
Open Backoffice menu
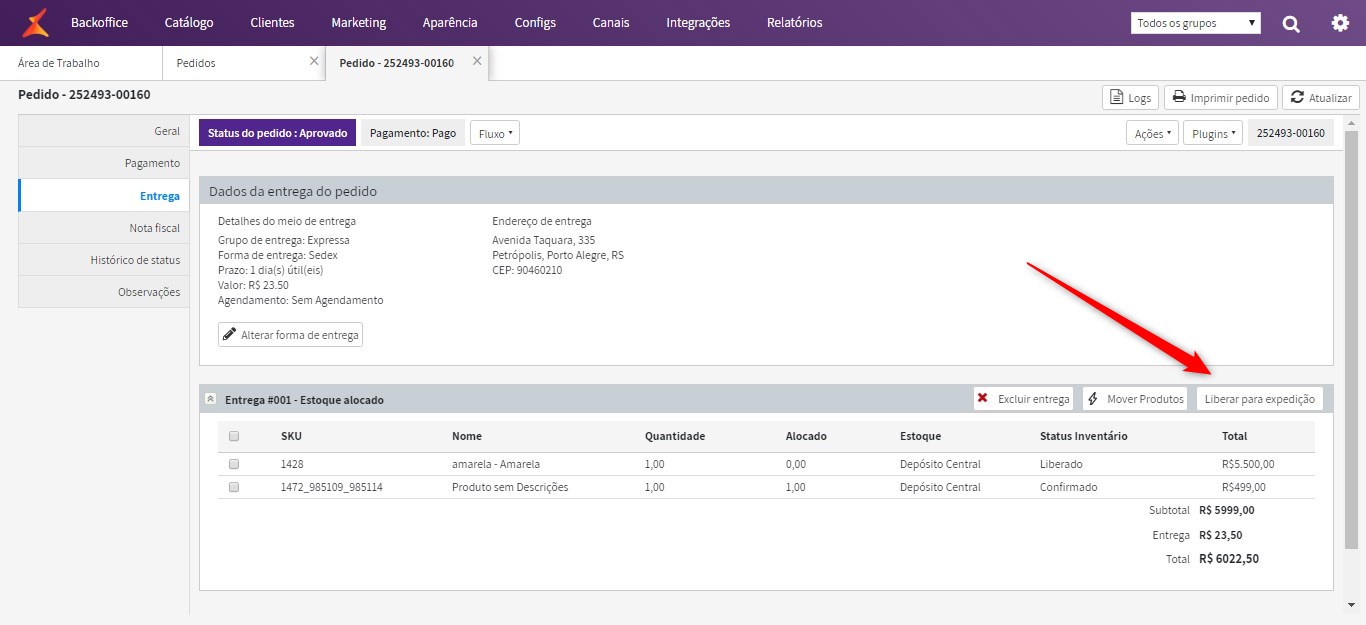99,22
